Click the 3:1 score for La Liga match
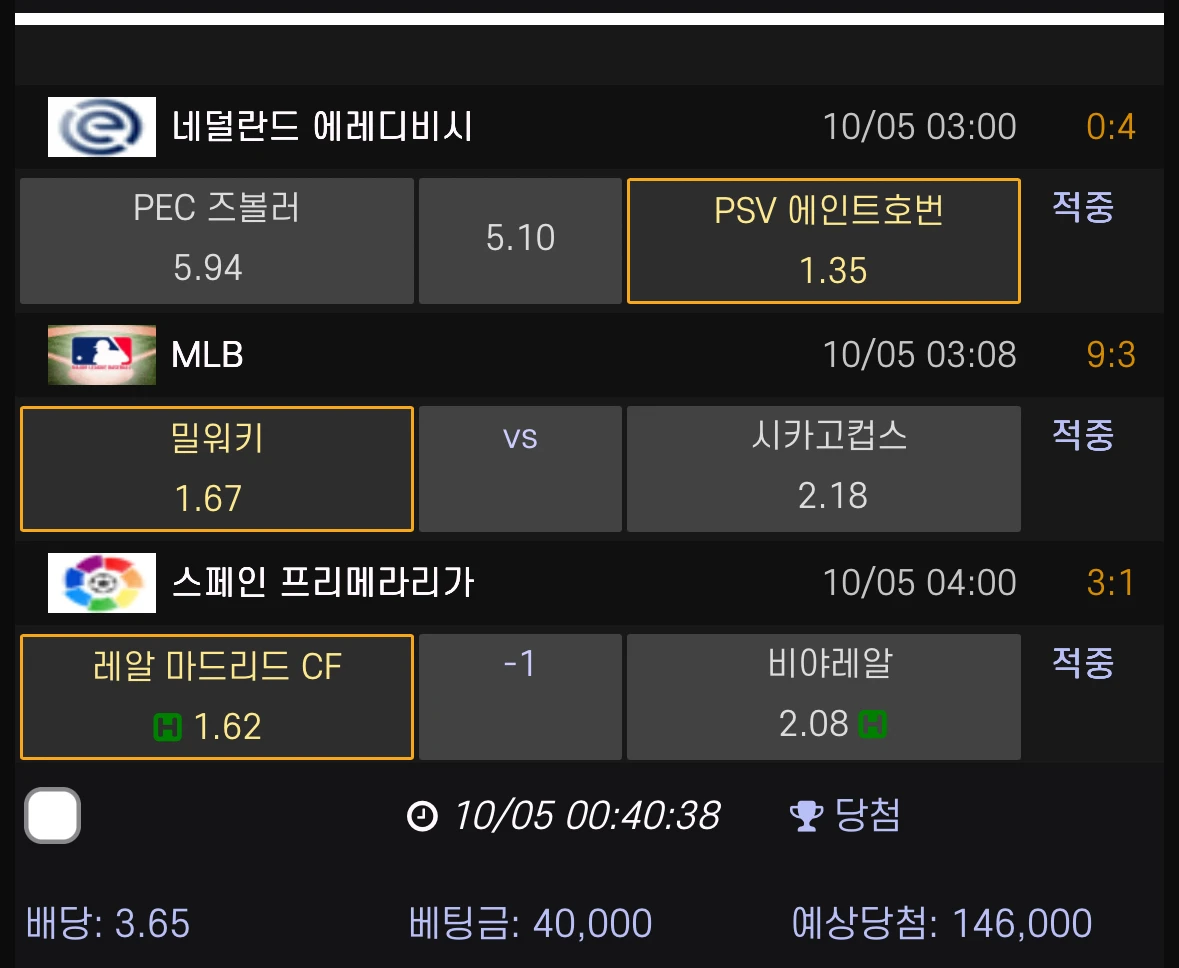Image resolution: width=1179 pixels, height=968 pixels. pos(1111,583)
